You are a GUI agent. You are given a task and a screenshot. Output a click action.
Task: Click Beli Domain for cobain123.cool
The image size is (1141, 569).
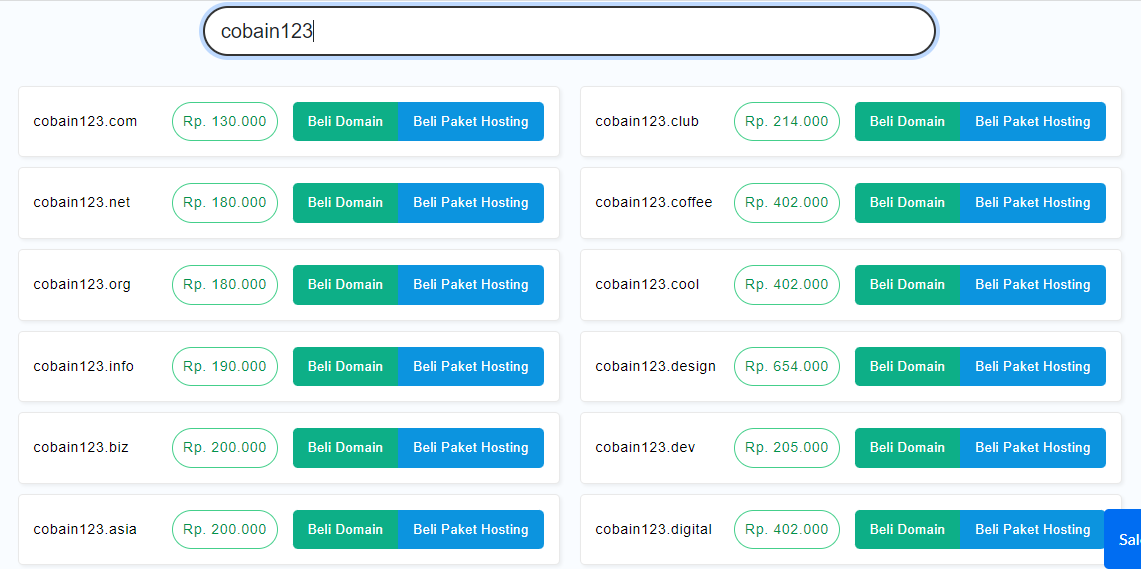pyautogui.click(x=907, y=284)
